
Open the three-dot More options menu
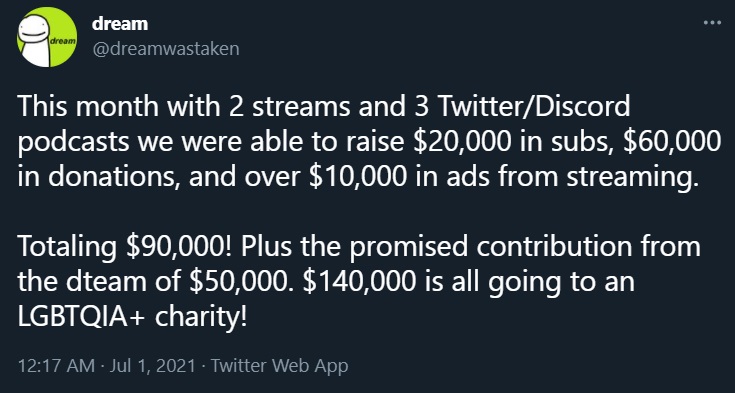712,23
